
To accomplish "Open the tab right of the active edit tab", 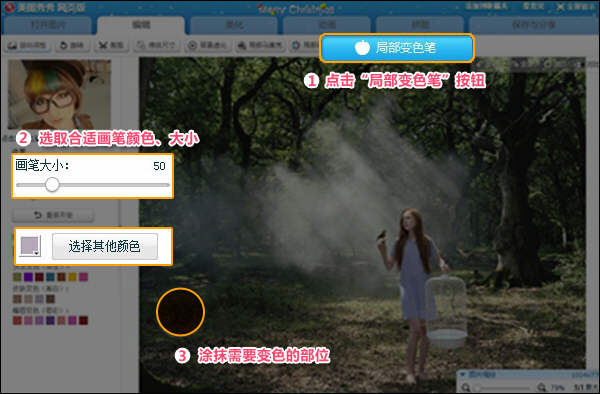I will [x=234, y=26].
